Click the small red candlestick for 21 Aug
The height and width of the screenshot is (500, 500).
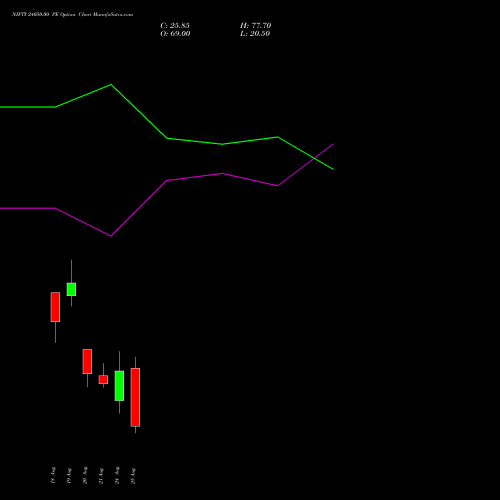[103, 380]
